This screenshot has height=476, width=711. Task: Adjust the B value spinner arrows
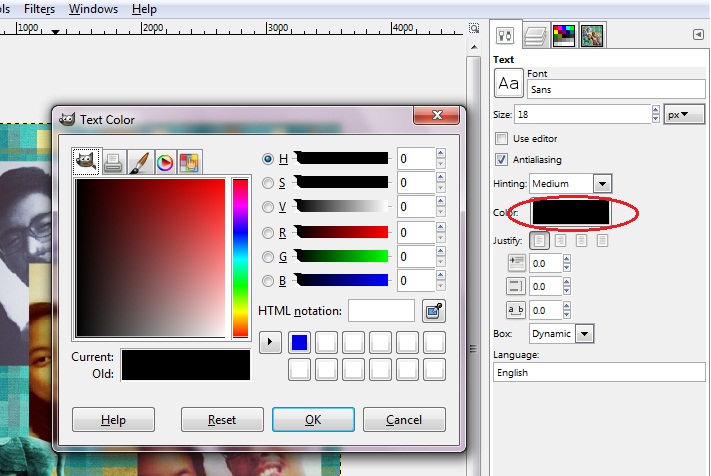point(440,281)
